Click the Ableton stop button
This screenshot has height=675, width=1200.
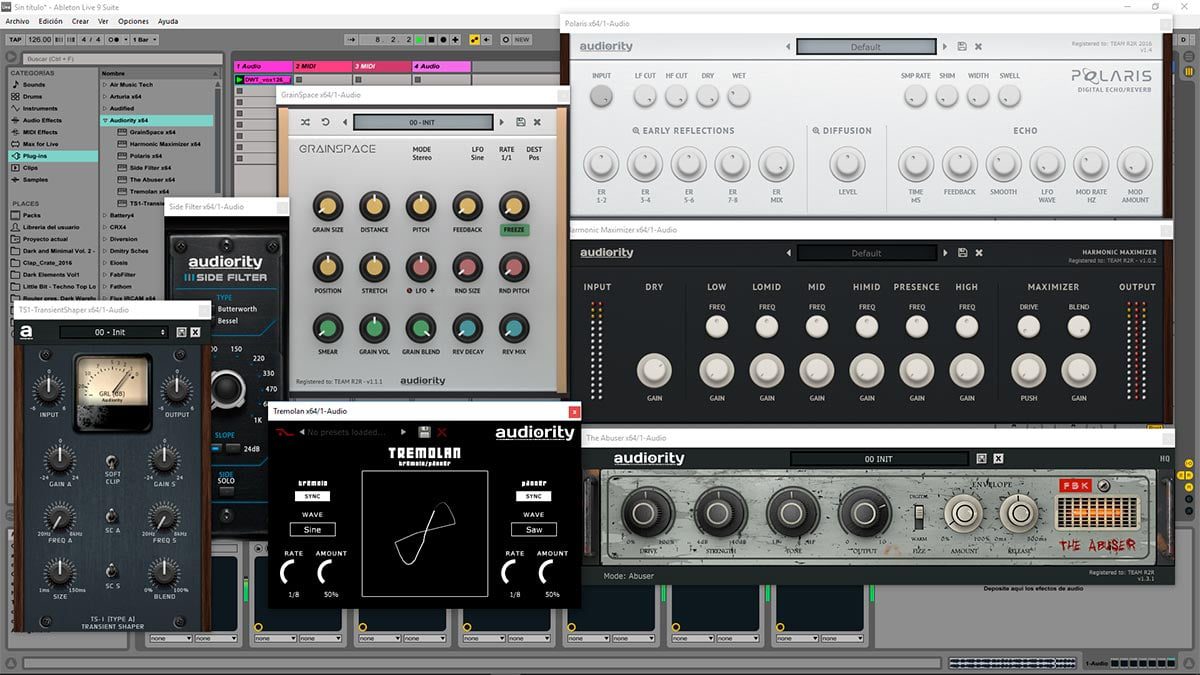pyautogui.click(x=431, y=40)
